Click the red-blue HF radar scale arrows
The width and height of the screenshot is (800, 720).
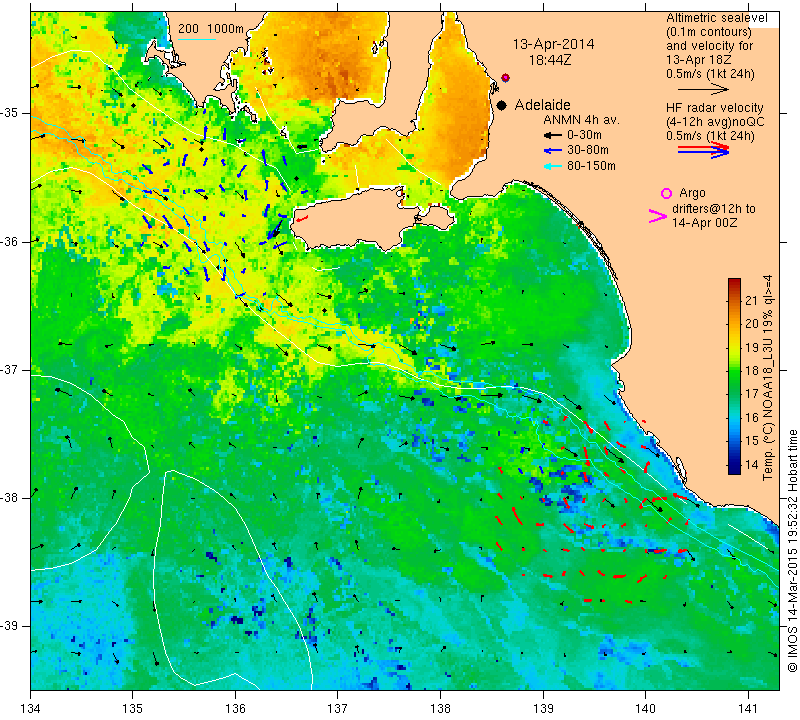703,150
